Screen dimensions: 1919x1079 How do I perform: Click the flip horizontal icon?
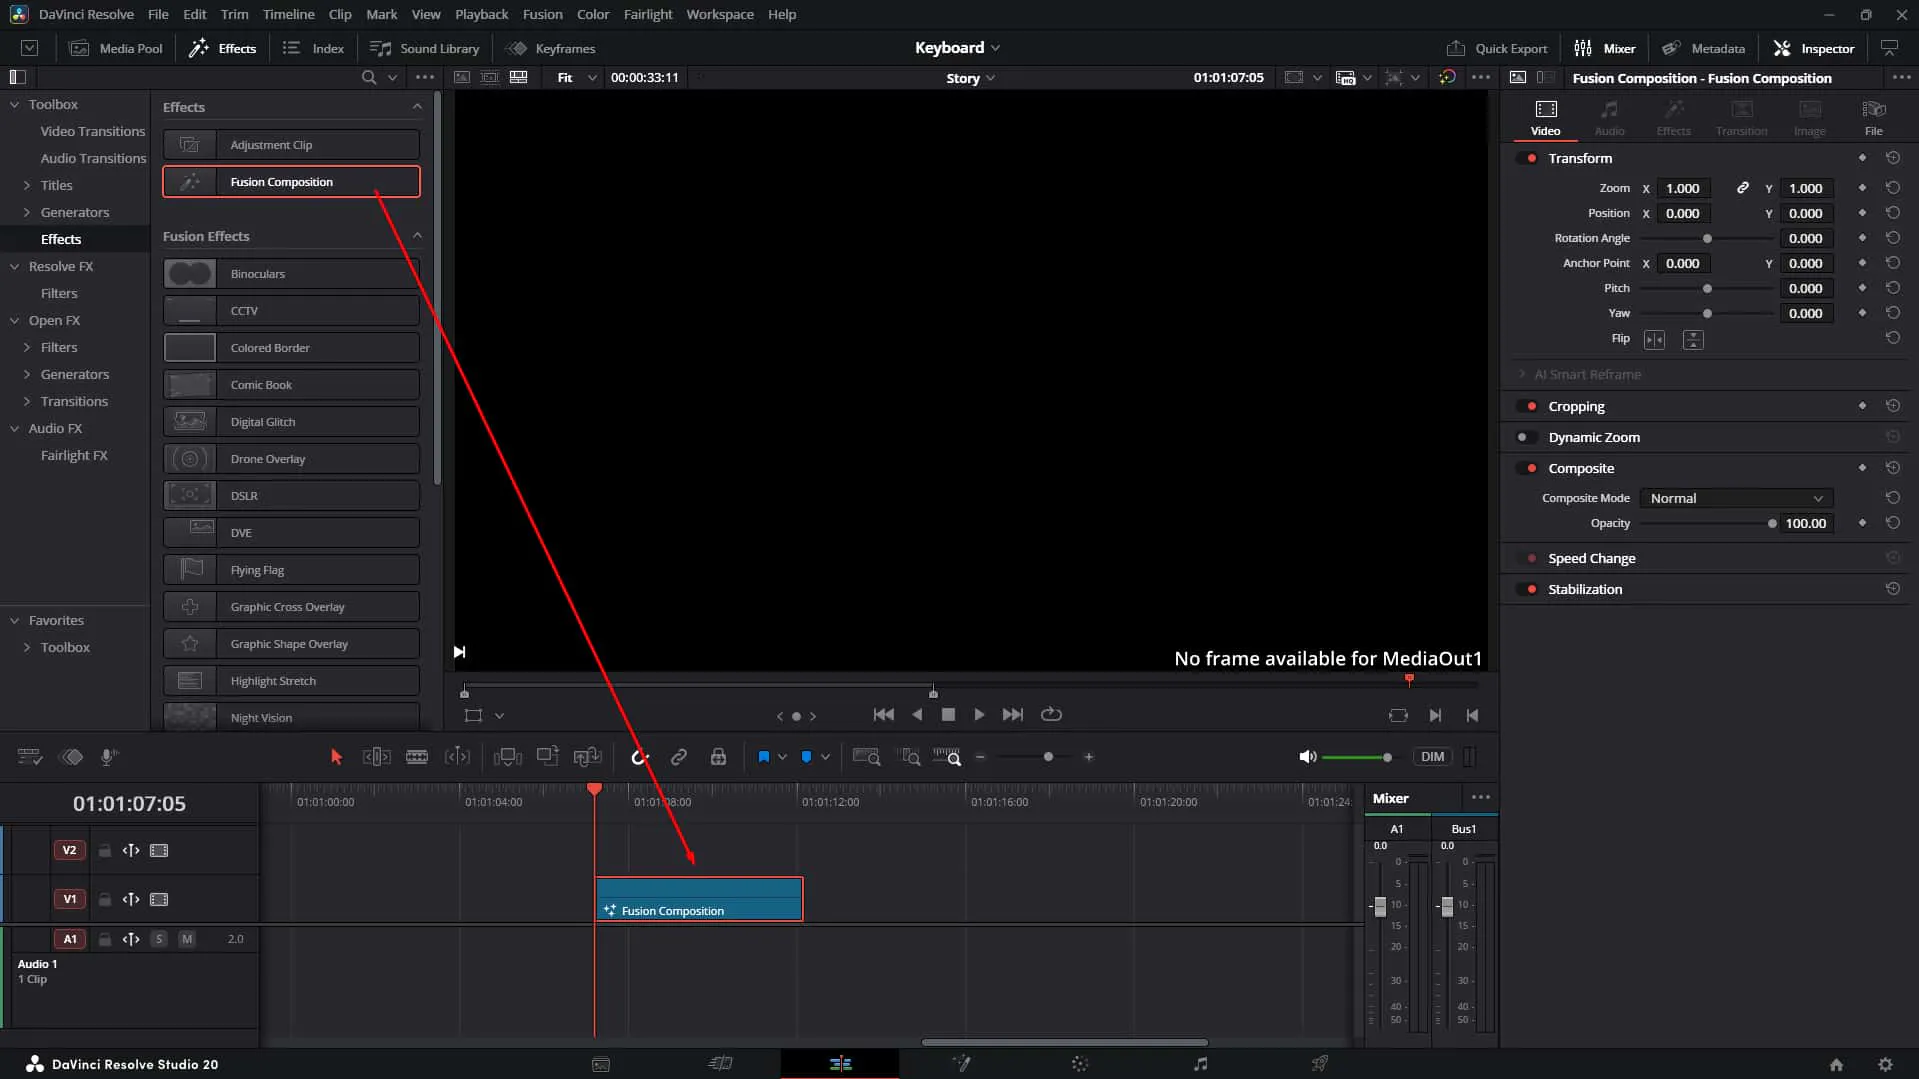point(1655,340)
